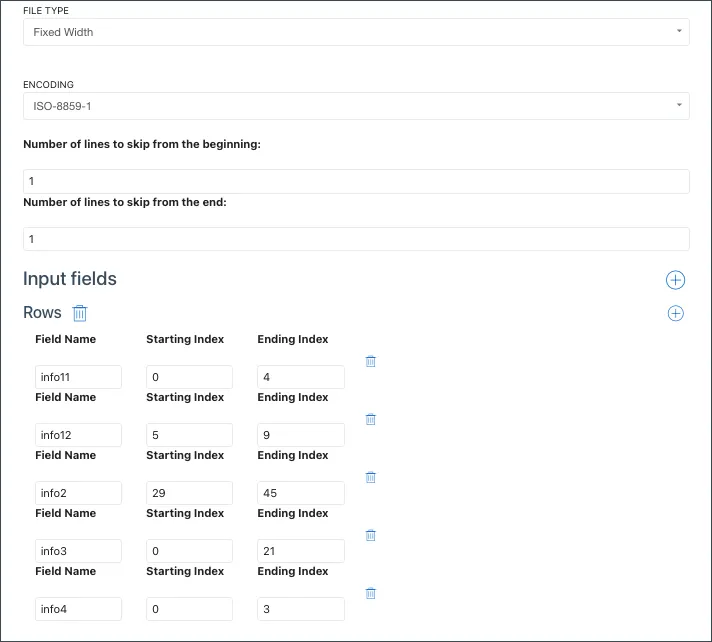Click the Input fields heading
Screen dimensions: 712x642
(x=70, y=279)
